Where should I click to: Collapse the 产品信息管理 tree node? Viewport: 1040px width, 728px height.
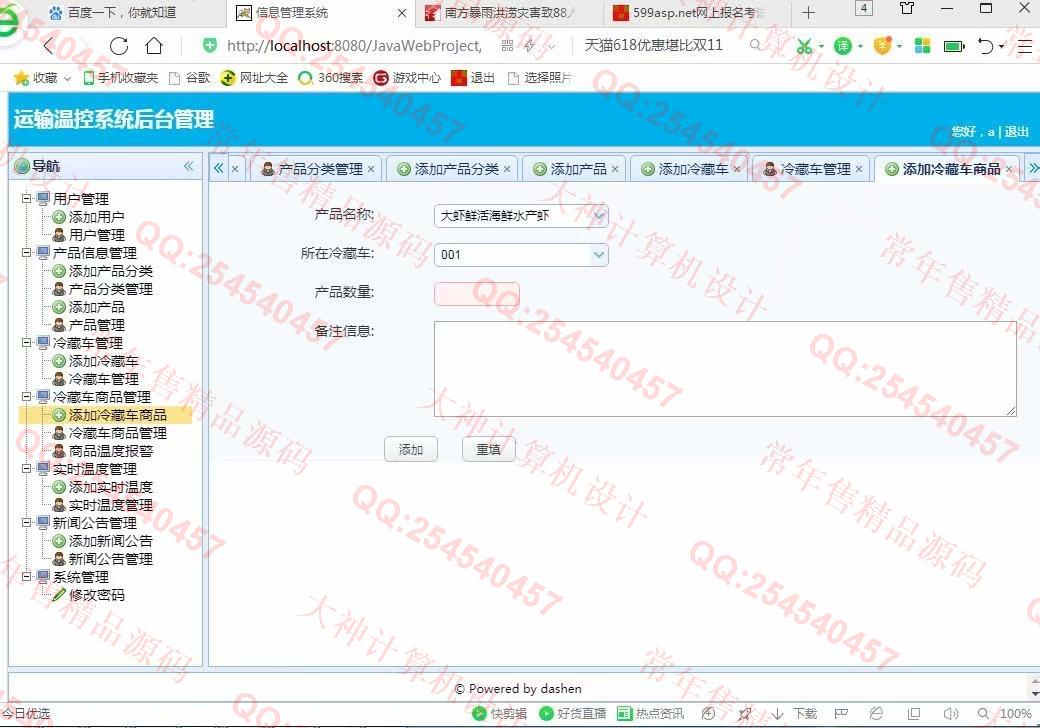point(27,253)
